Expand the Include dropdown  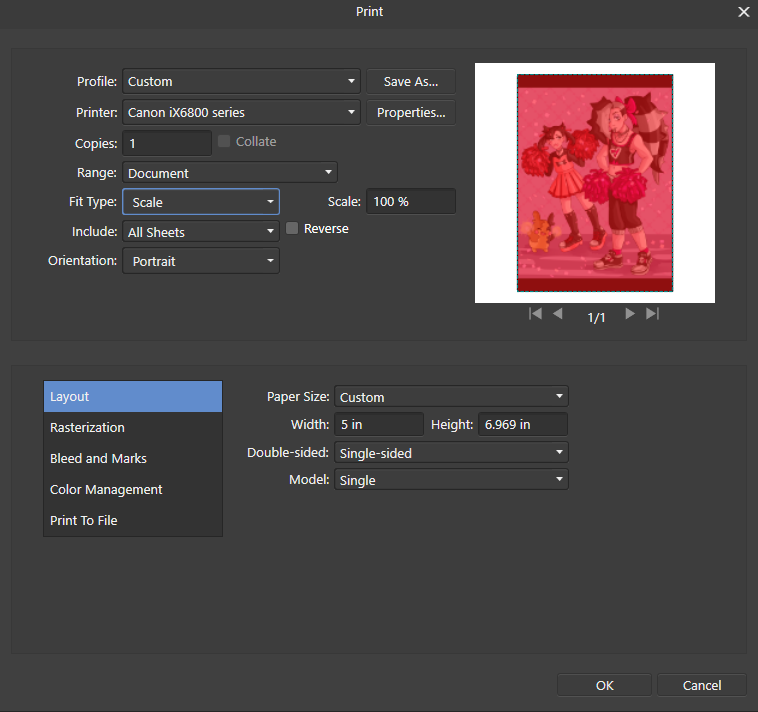pos(201,232)
